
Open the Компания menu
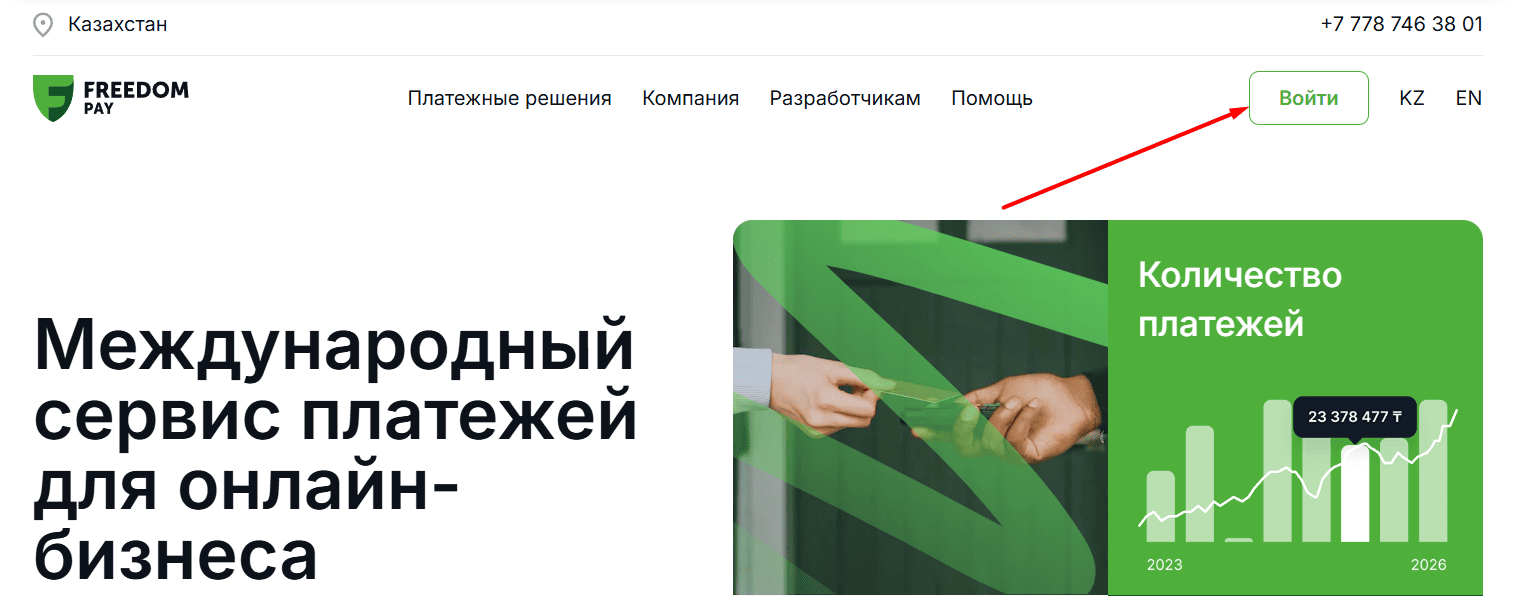click(691, 98)
